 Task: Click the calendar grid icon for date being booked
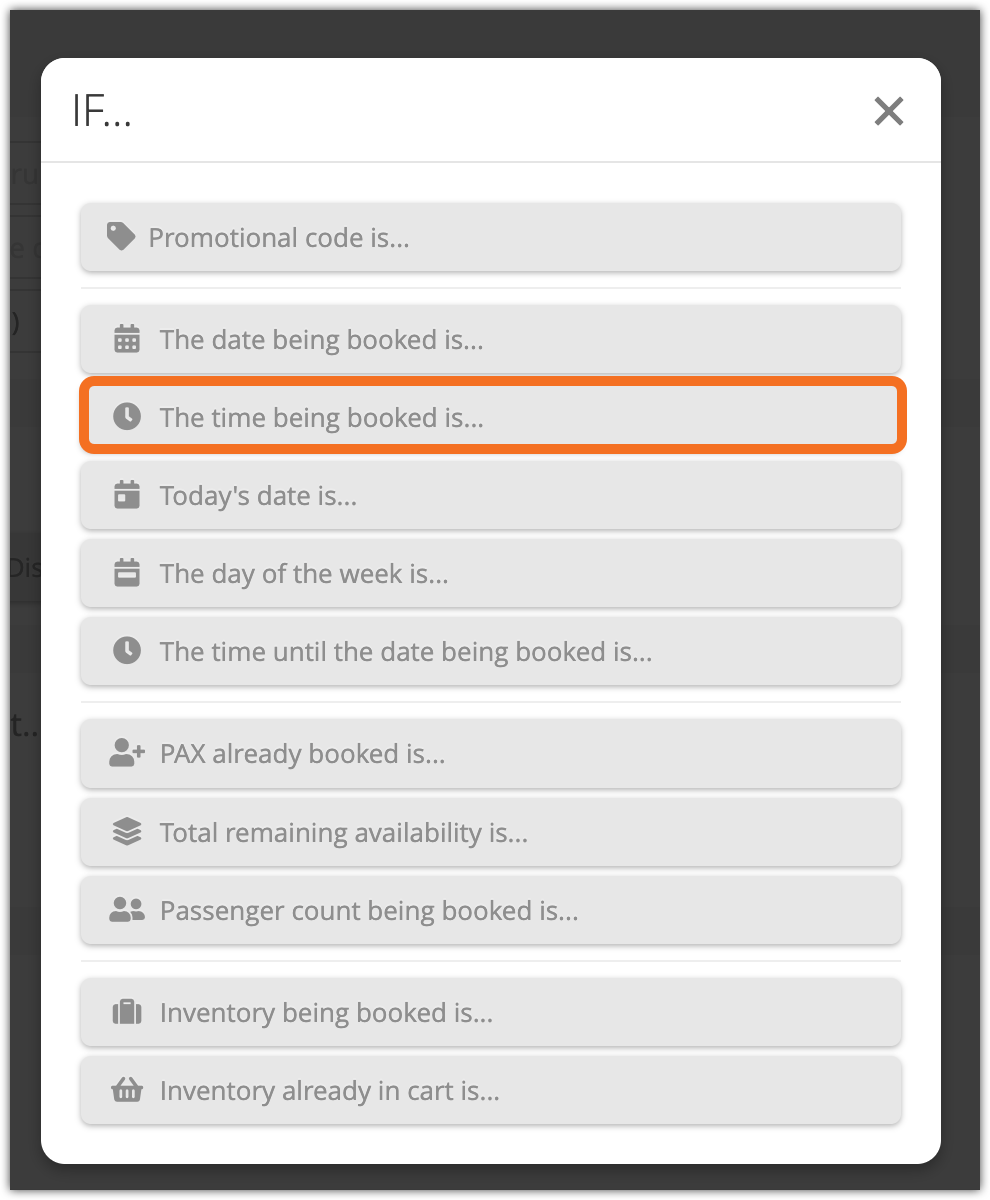[x=127, y=339]
